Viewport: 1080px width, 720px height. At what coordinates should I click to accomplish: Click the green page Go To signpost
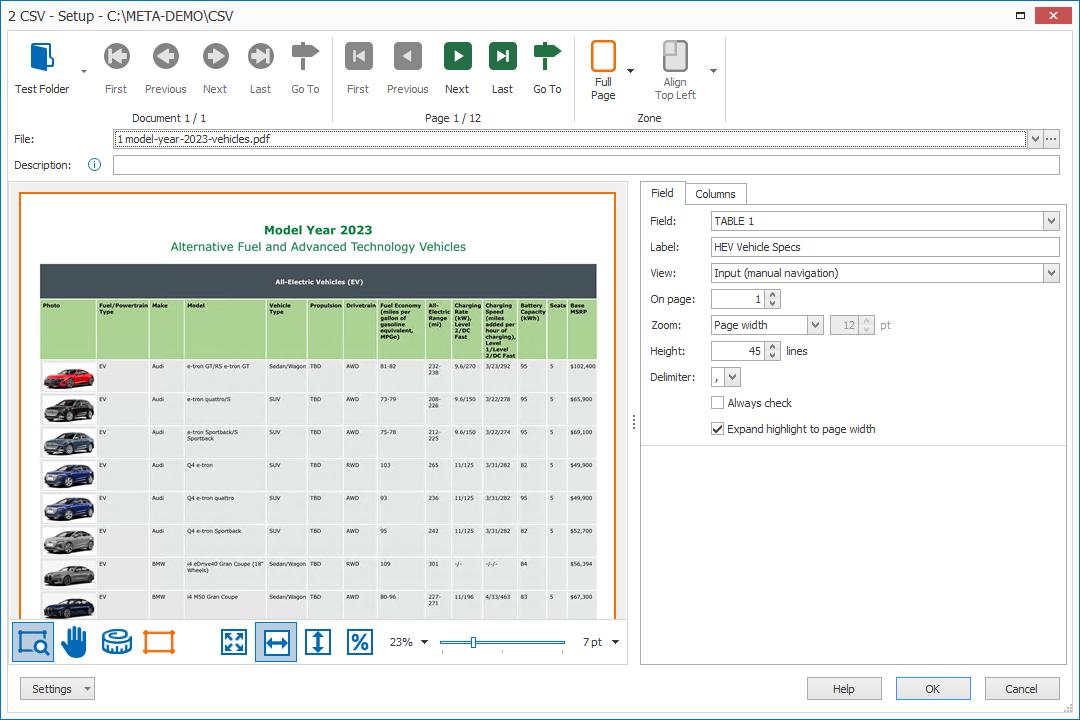[x=547, y=56]
